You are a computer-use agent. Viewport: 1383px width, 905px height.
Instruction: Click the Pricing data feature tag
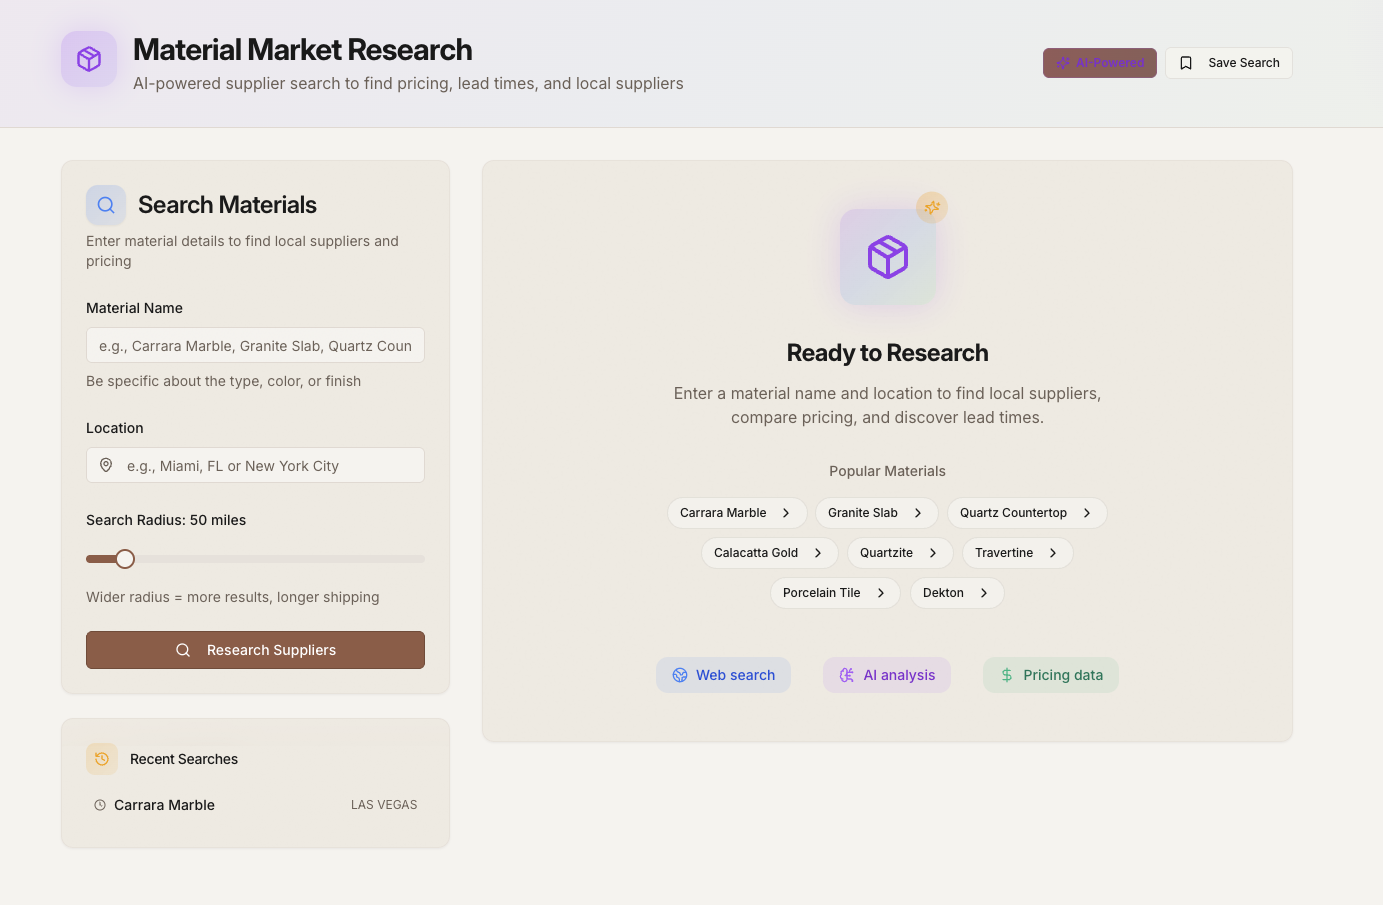[1051, 675]
